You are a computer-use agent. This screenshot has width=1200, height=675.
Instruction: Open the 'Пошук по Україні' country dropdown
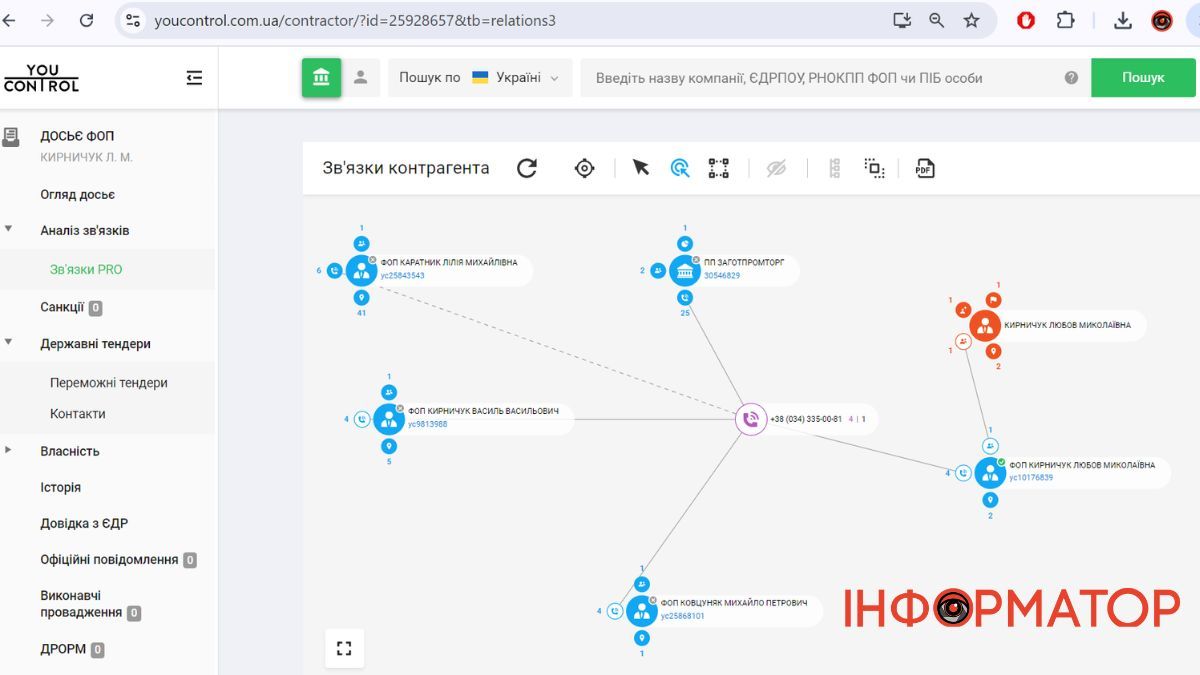[479, 78]
